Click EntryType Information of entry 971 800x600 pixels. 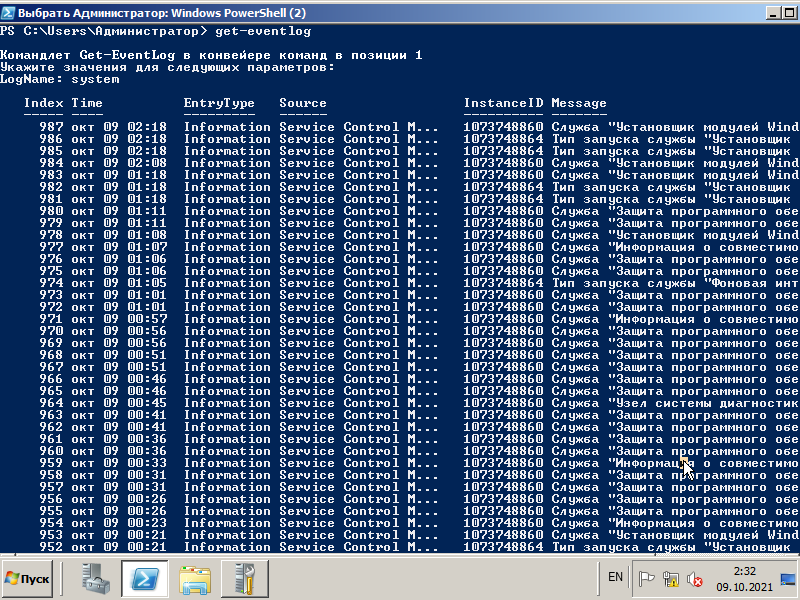(227, 319)
